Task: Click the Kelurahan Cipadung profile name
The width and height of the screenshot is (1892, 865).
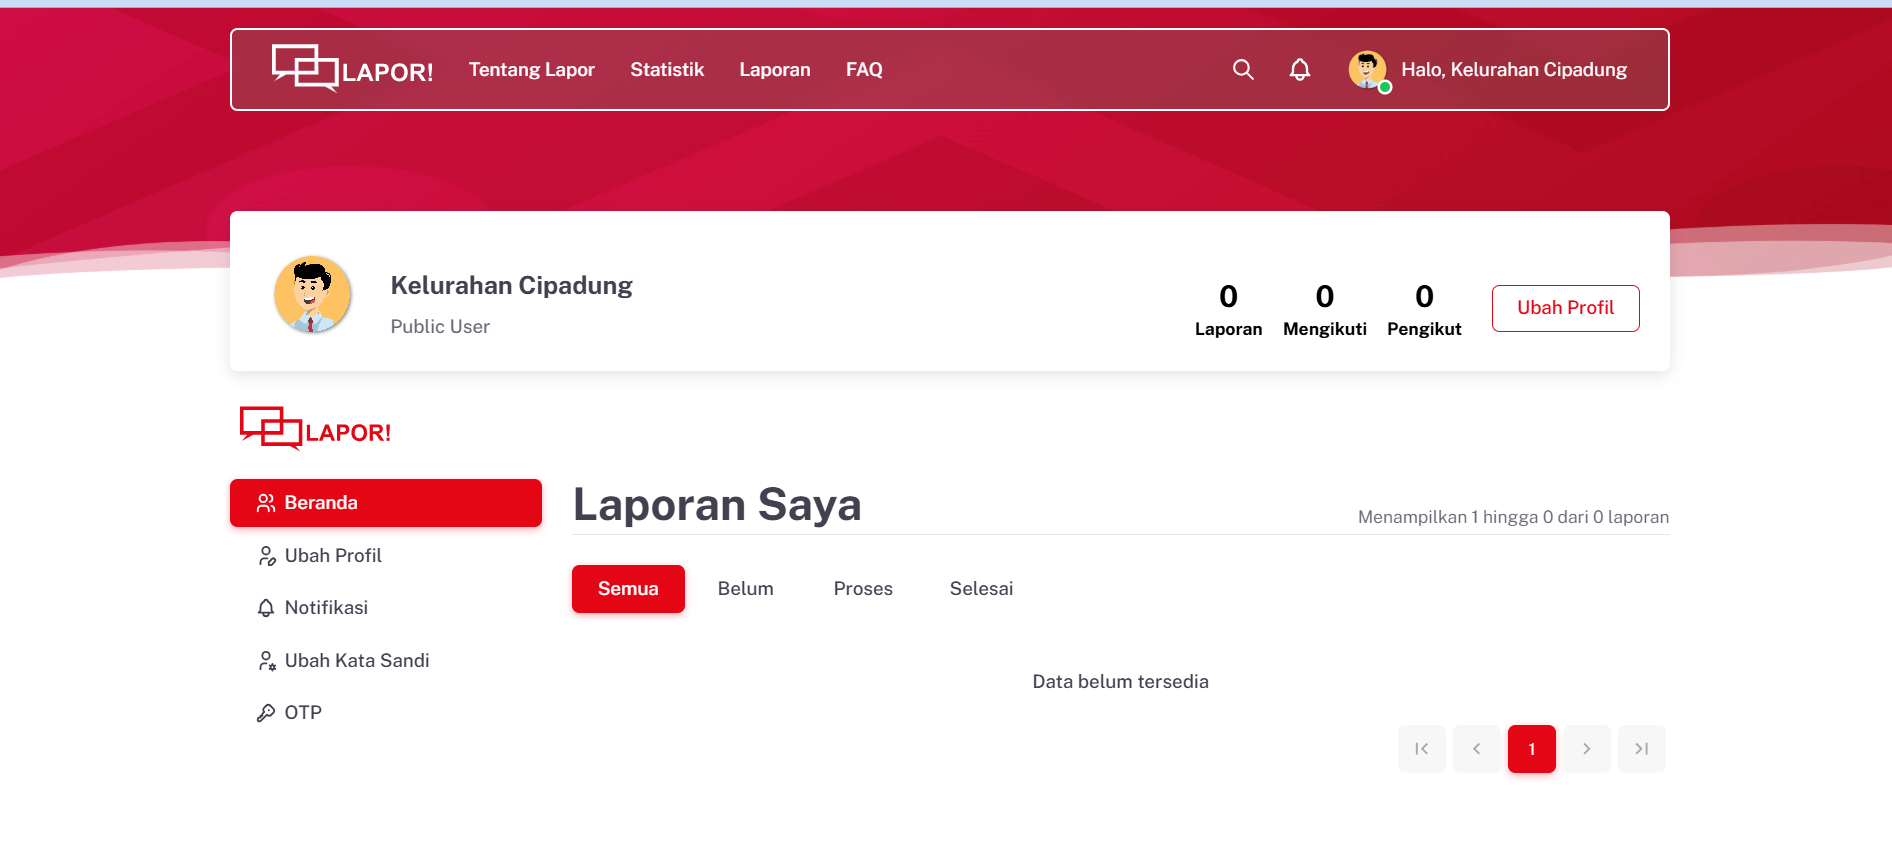Action: point(511,286)
